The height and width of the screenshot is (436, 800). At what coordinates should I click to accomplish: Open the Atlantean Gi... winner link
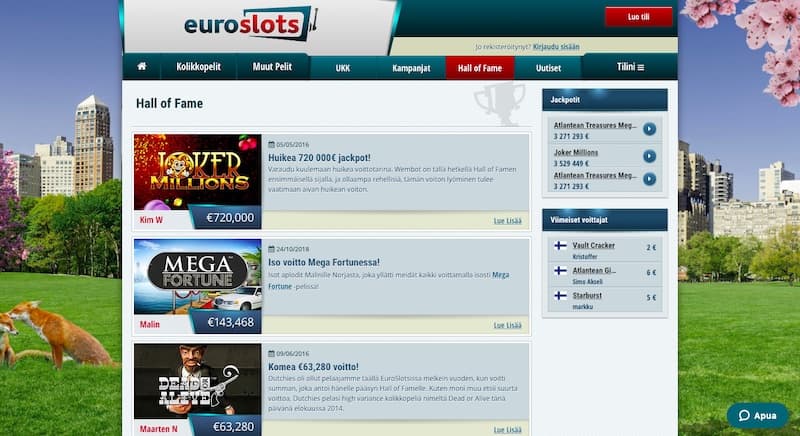[x=594, y=270]
